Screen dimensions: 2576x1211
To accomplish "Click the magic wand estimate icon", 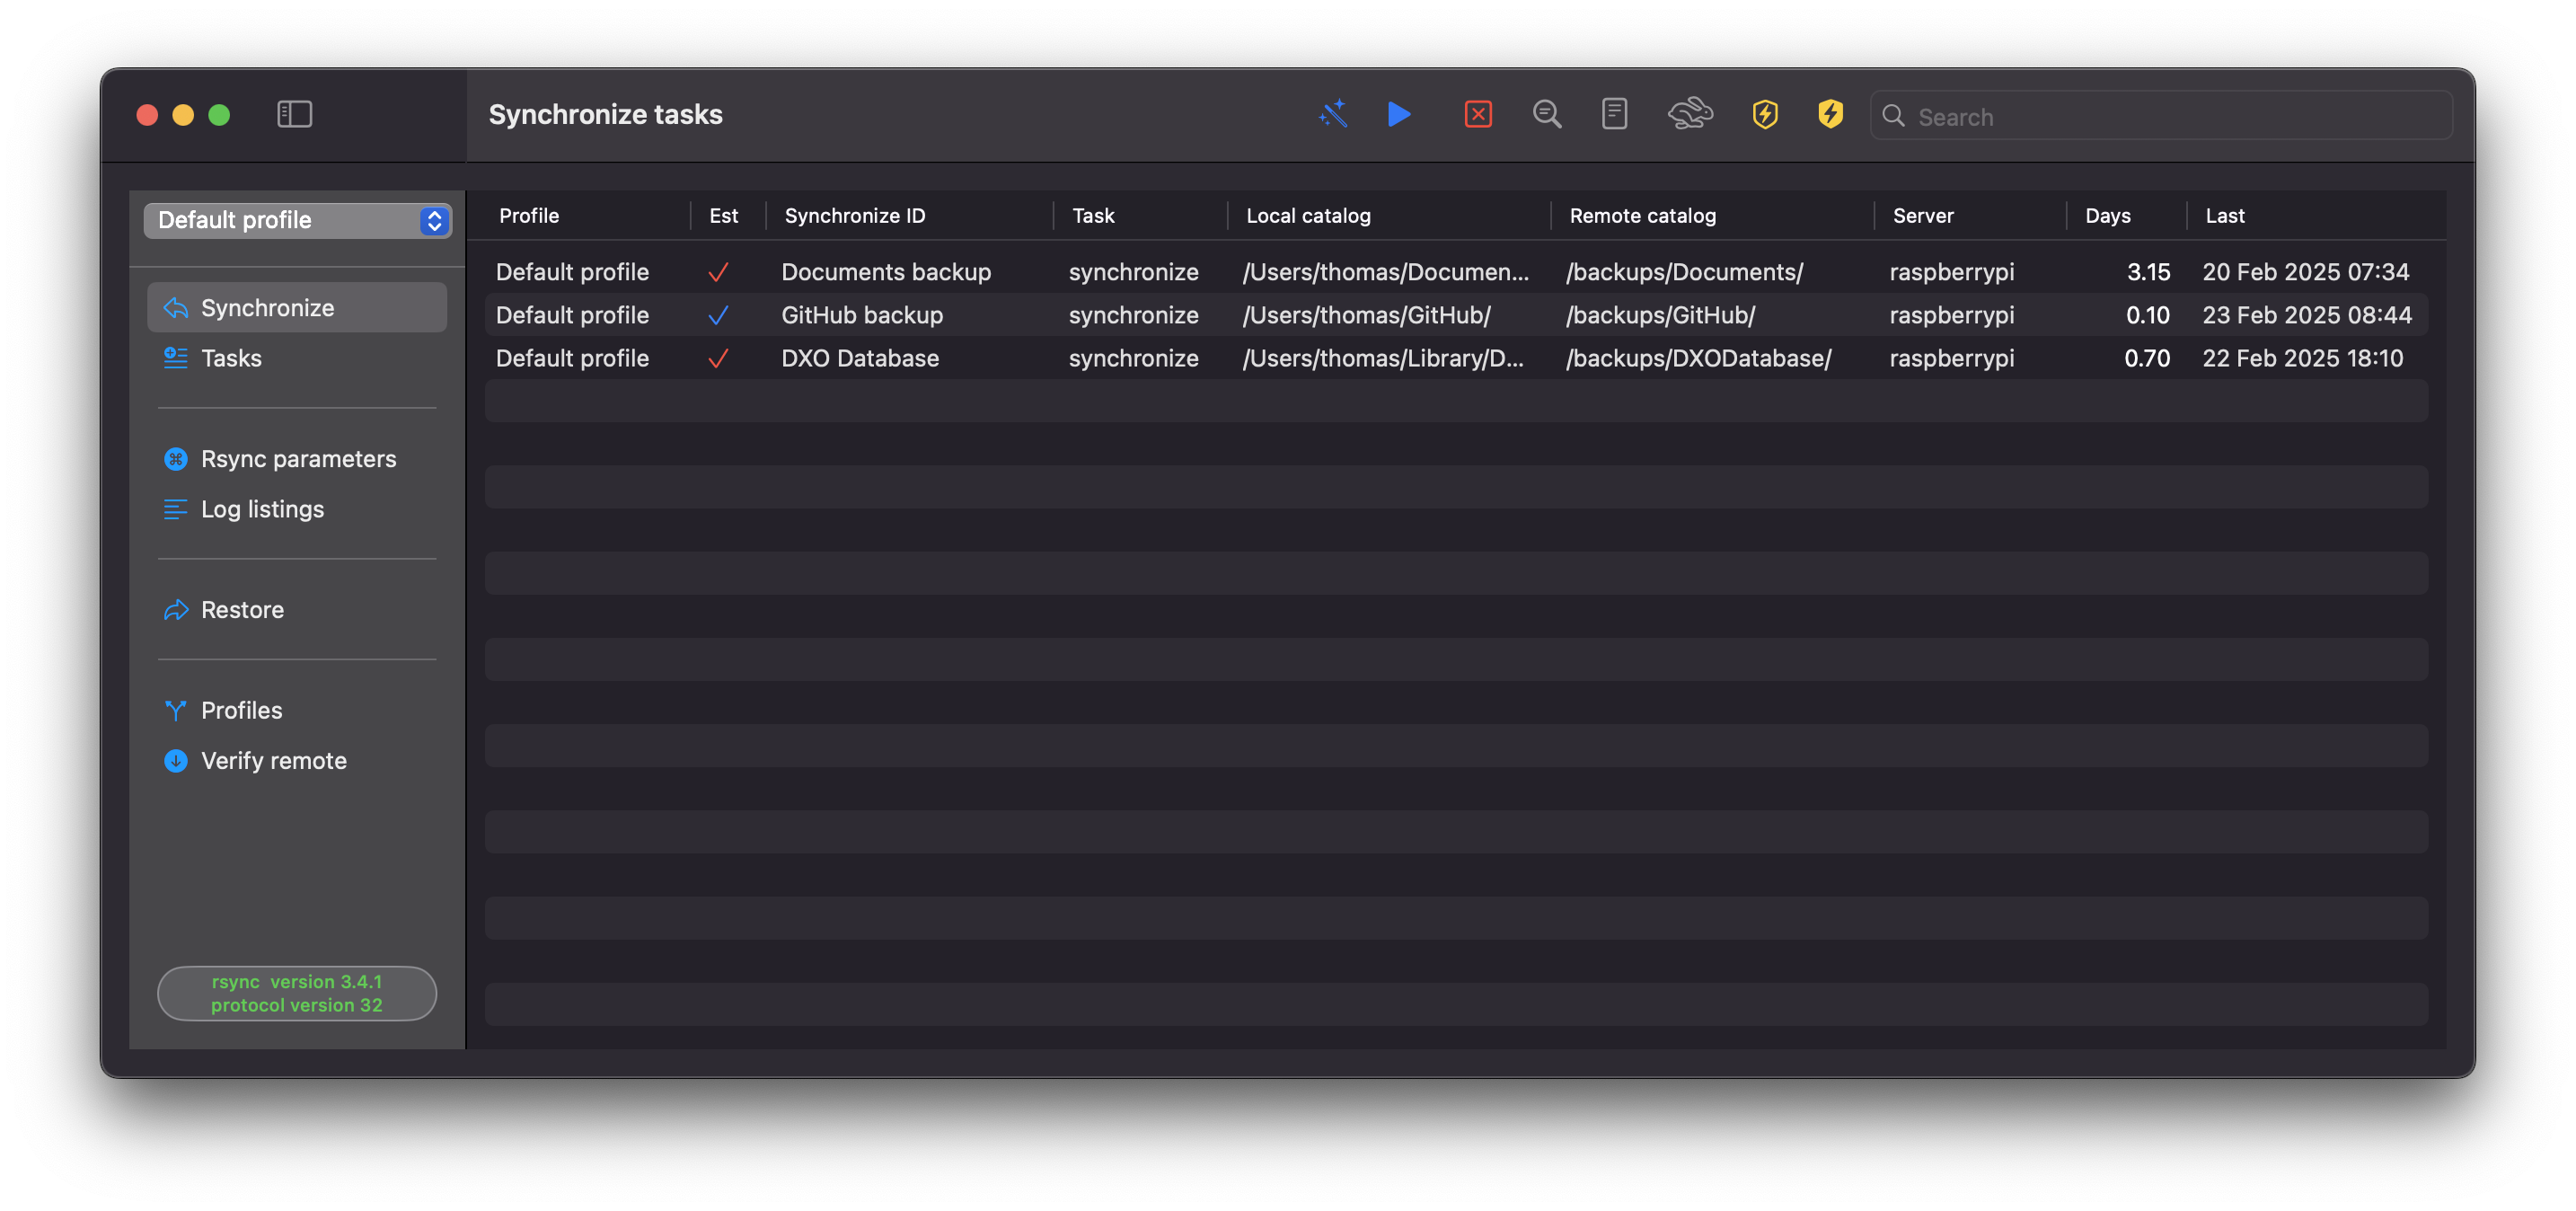I will click(1333, 114).
